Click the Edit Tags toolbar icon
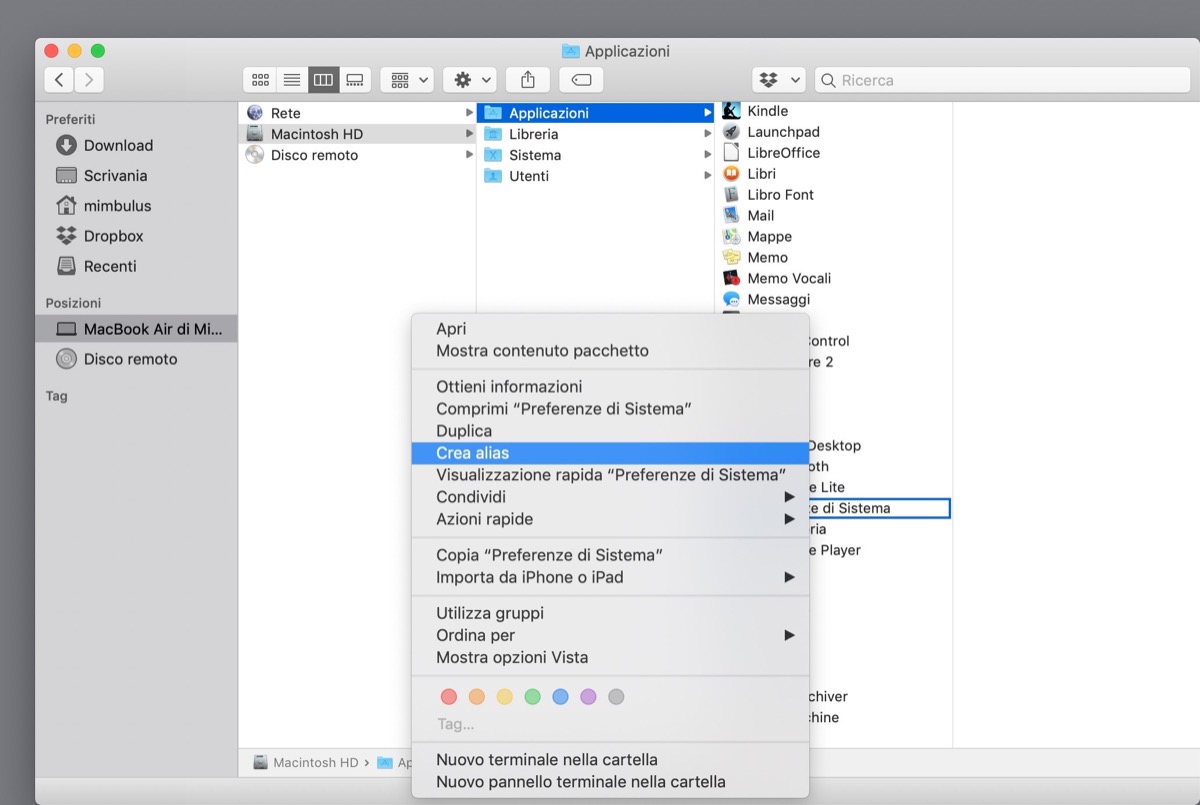This screenshot has width=1200, height=805. click(x=582, y=80)
